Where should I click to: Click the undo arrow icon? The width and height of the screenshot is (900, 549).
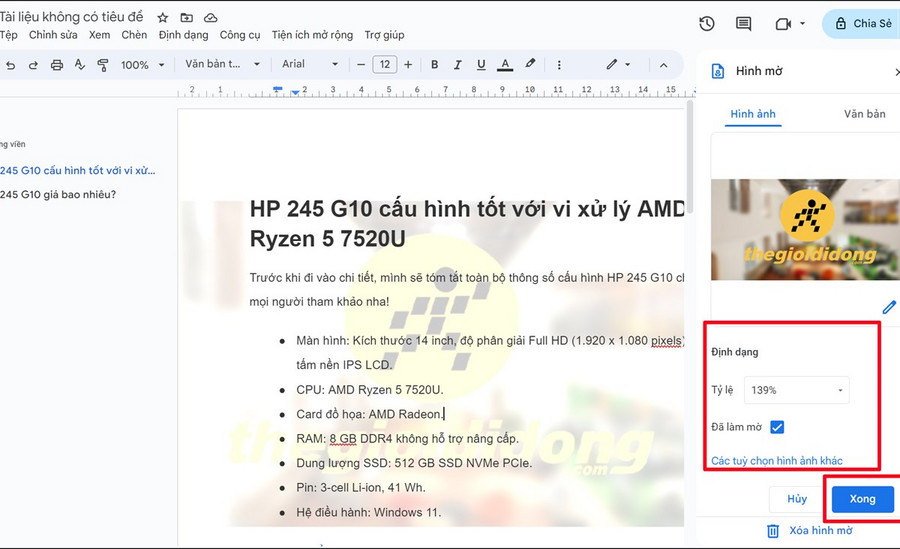click(x=10, y=65)
